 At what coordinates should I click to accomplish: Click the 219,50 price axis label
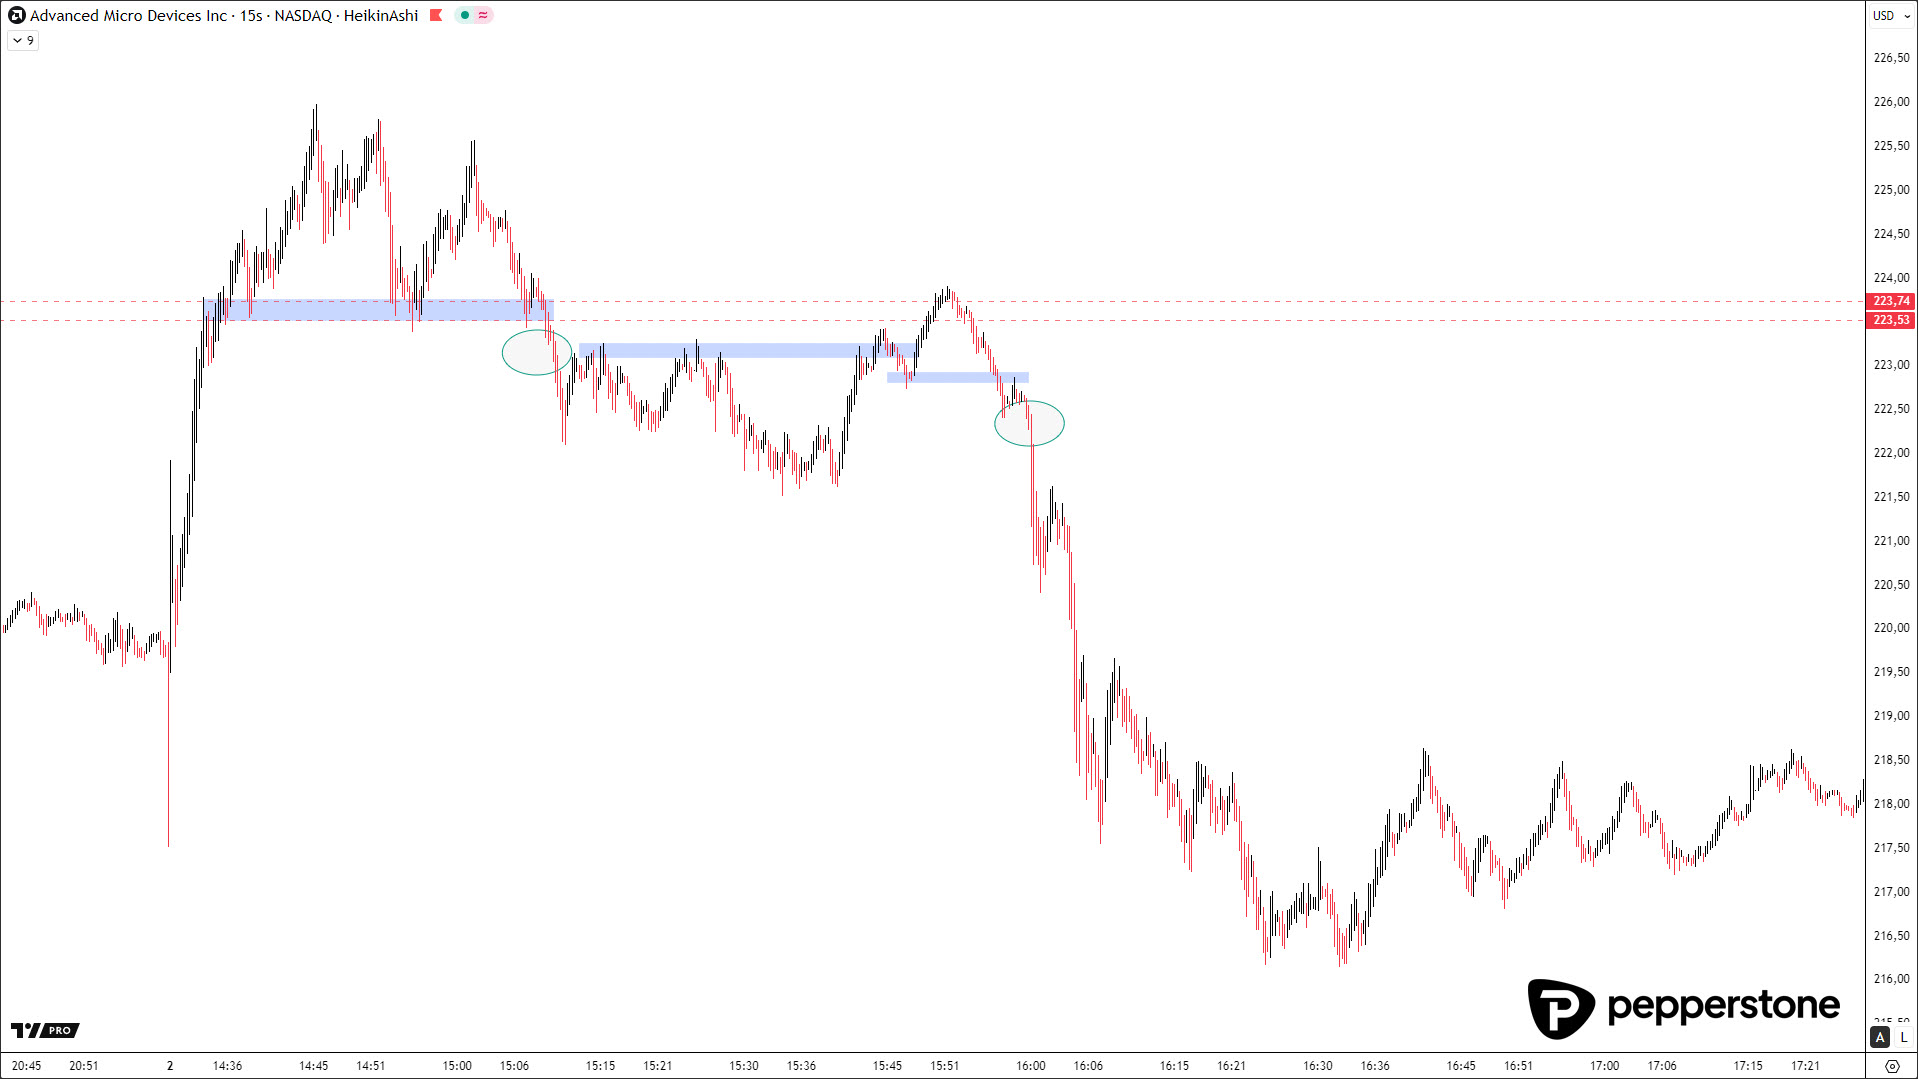tap(1891, 672)
